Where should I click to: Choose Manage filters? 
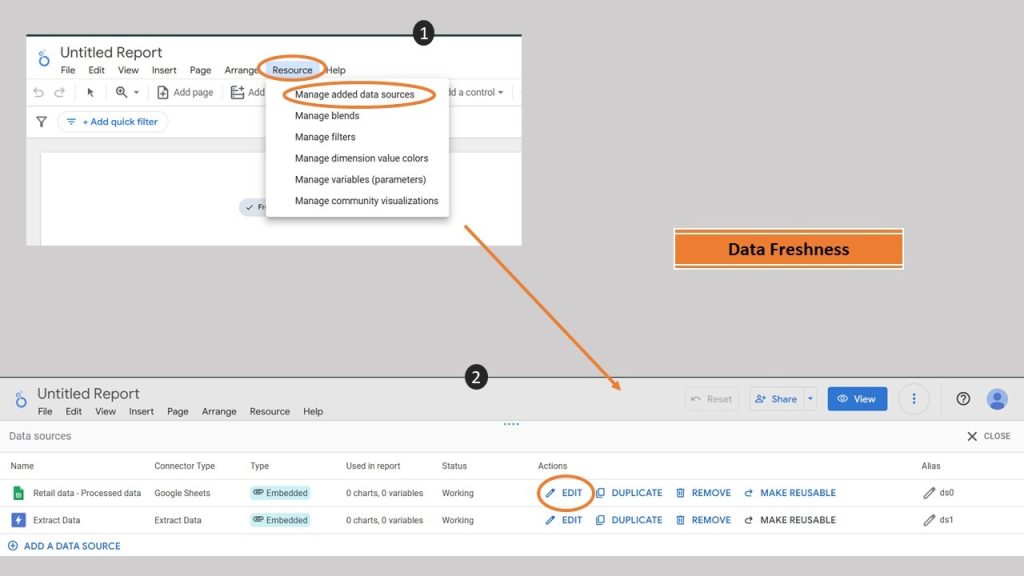325,136
